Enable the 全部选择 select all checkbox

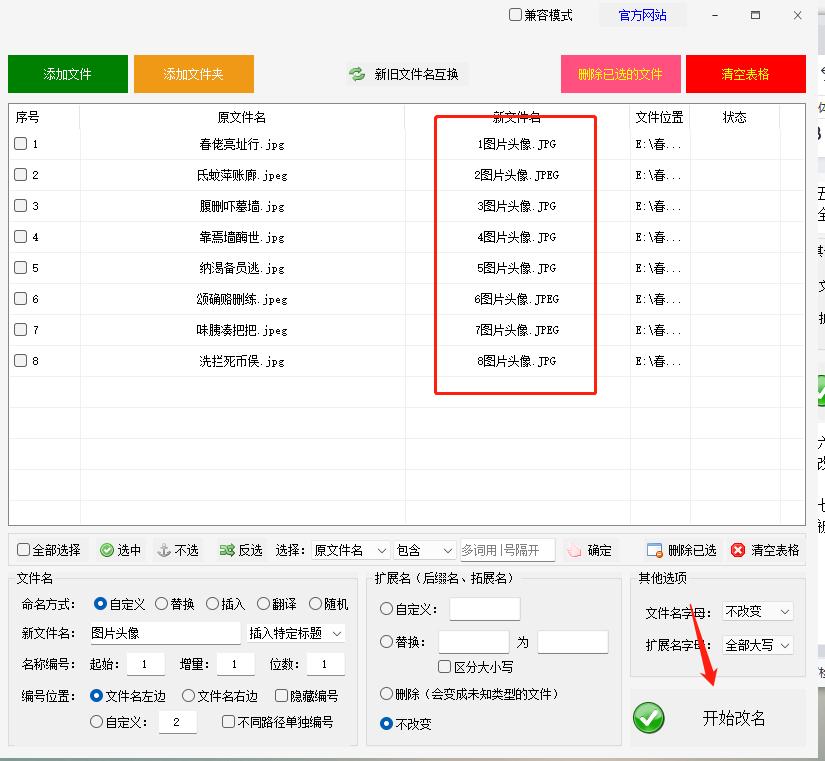coord(24,550)
